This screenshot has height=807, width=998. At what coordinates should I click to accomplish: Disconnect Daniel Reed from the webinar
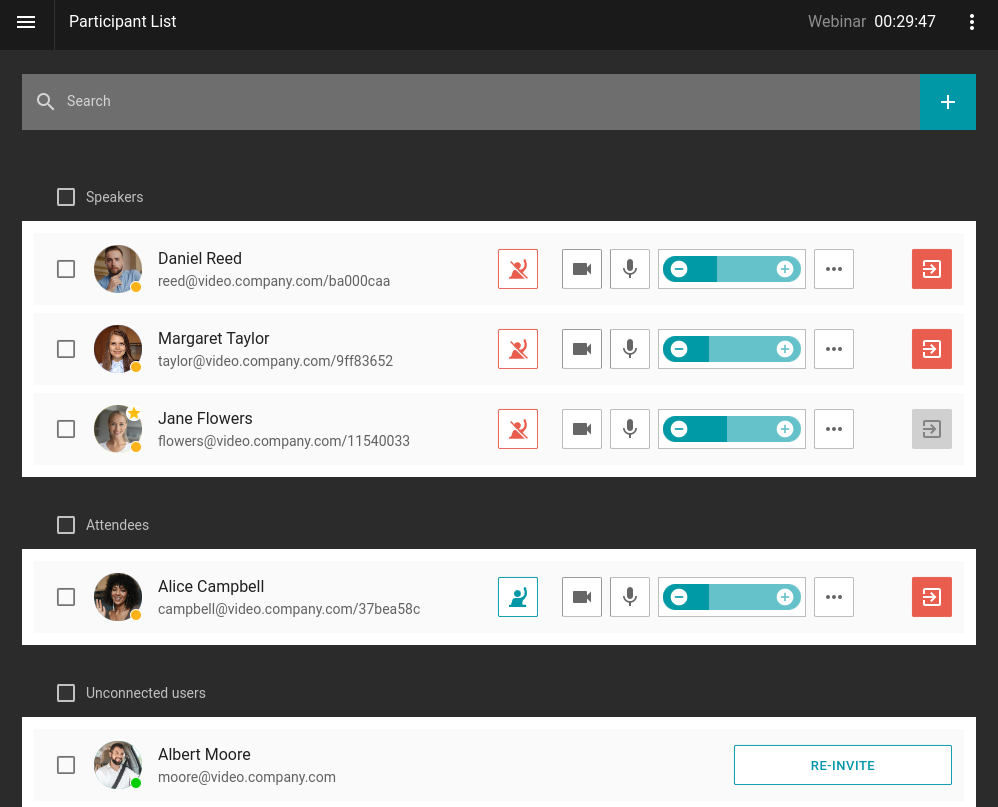coord(931,269)
